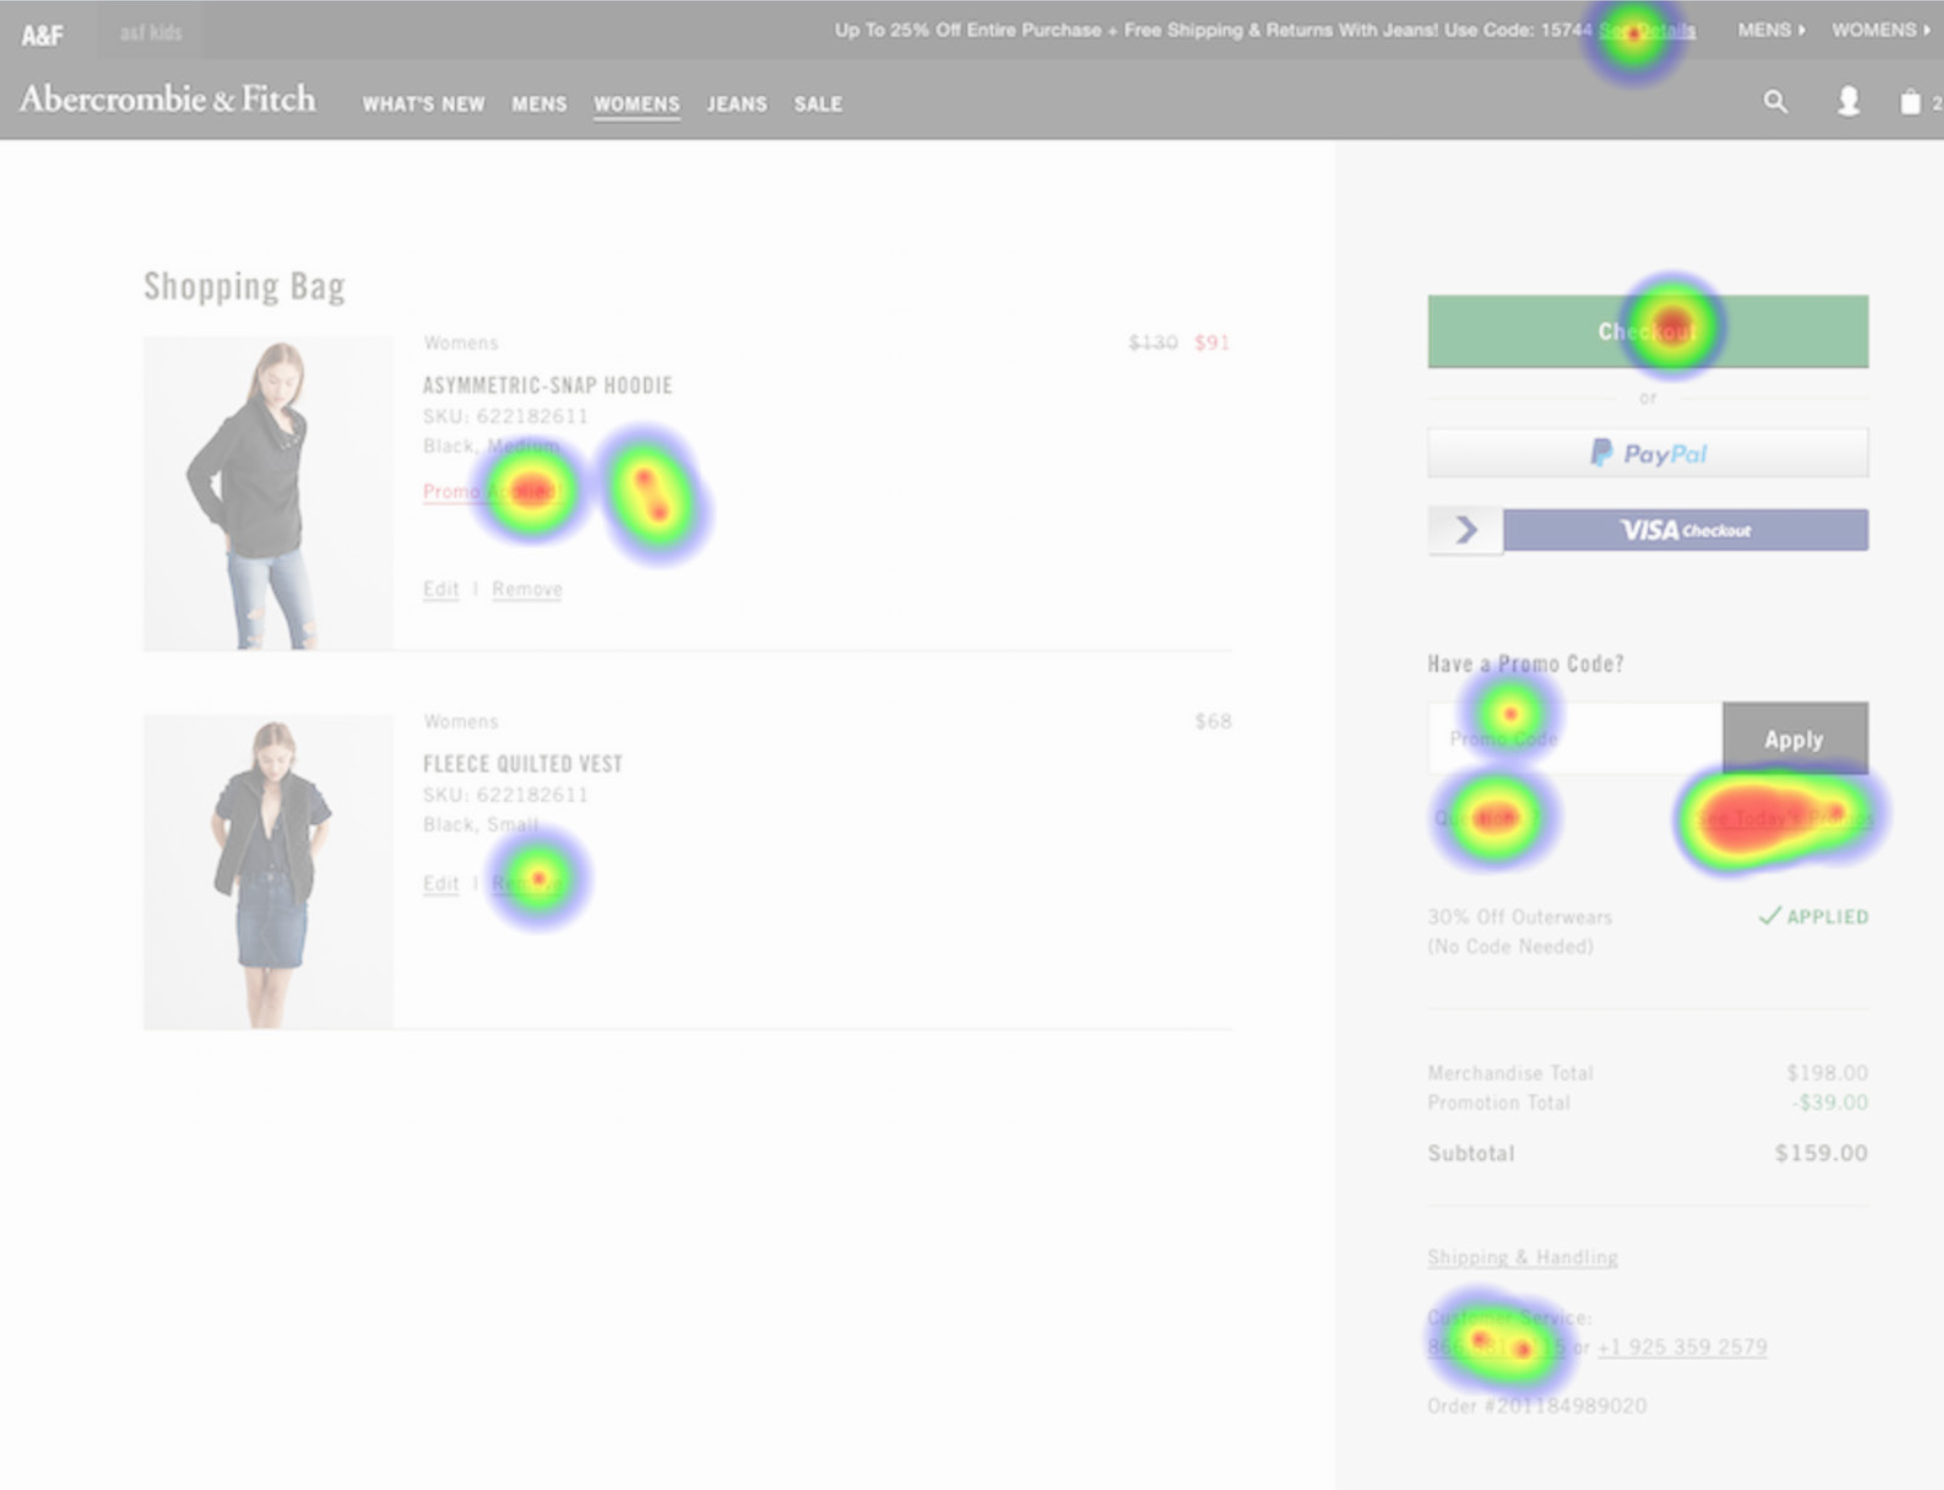1944x1490 pixels.
Task: Expand the top-bar WOMENS dropdown
Action: 1881,30
